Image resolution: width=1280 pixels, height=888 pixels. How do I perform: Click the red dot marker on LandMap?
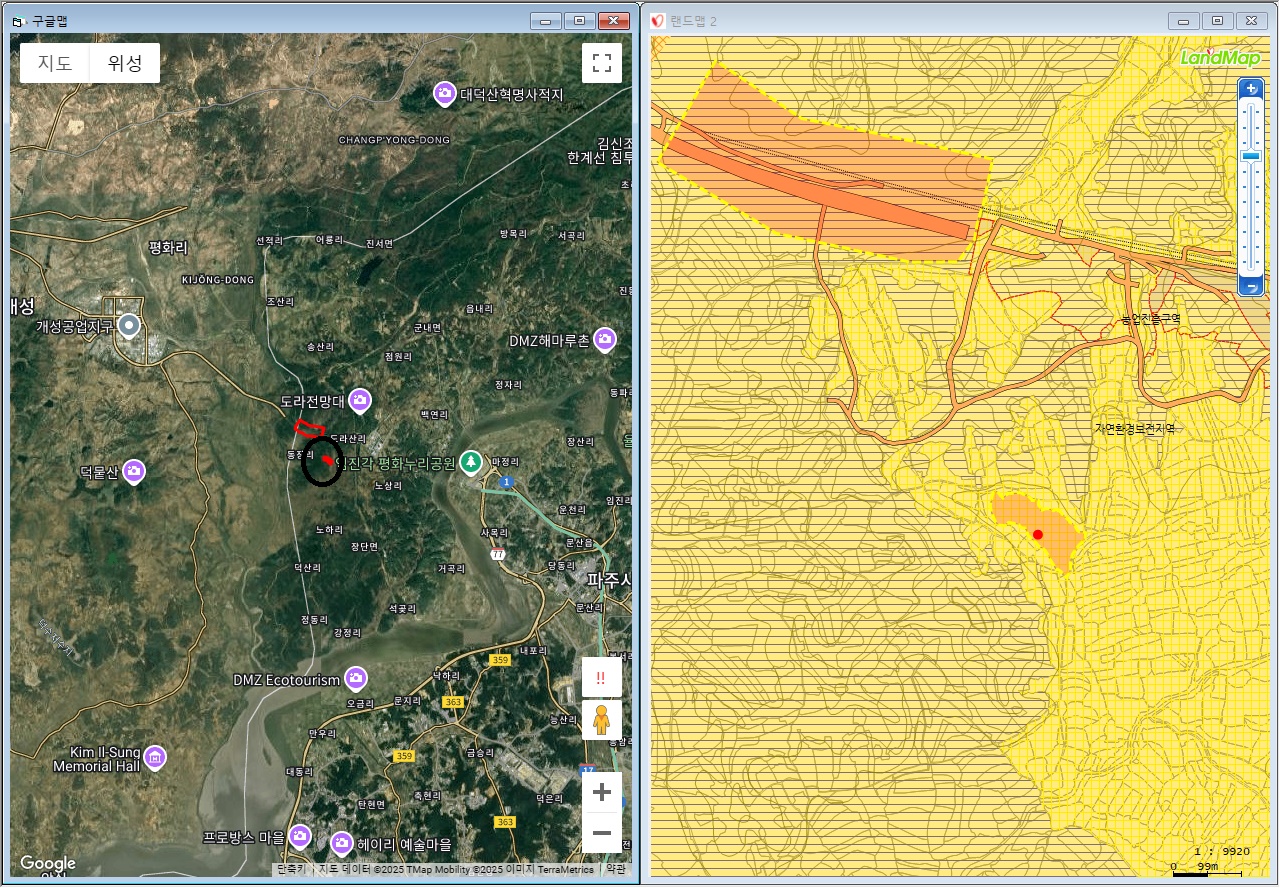coord(1038,535)
